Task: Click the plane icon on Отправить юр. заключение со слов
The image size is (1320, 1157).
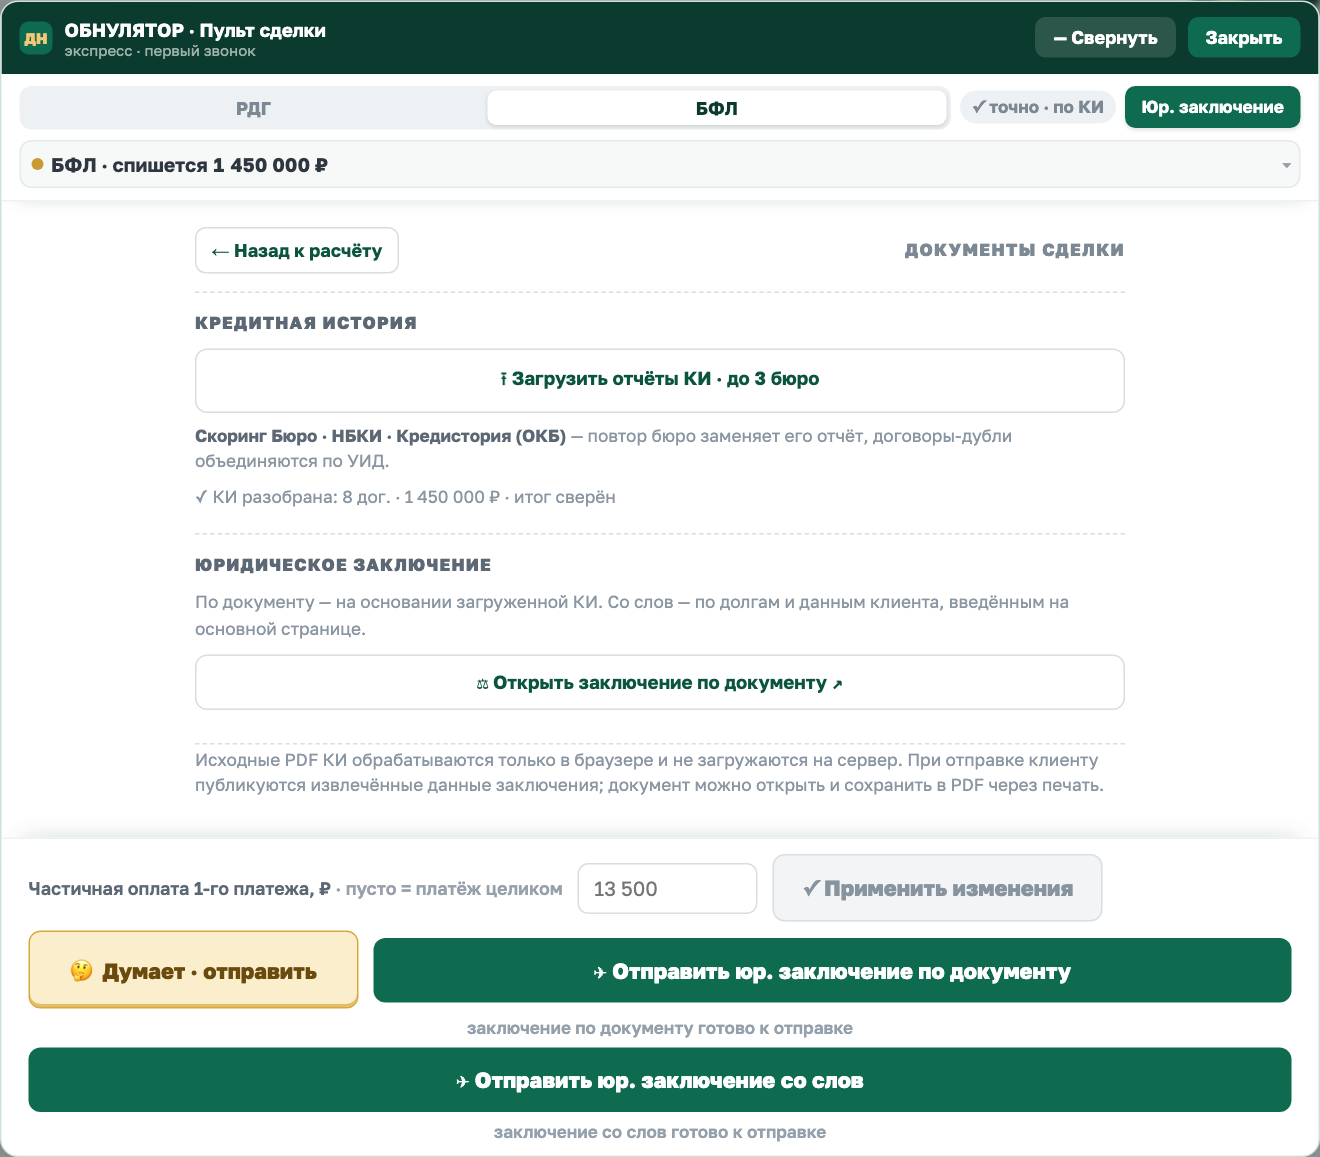Action: 462,1081
